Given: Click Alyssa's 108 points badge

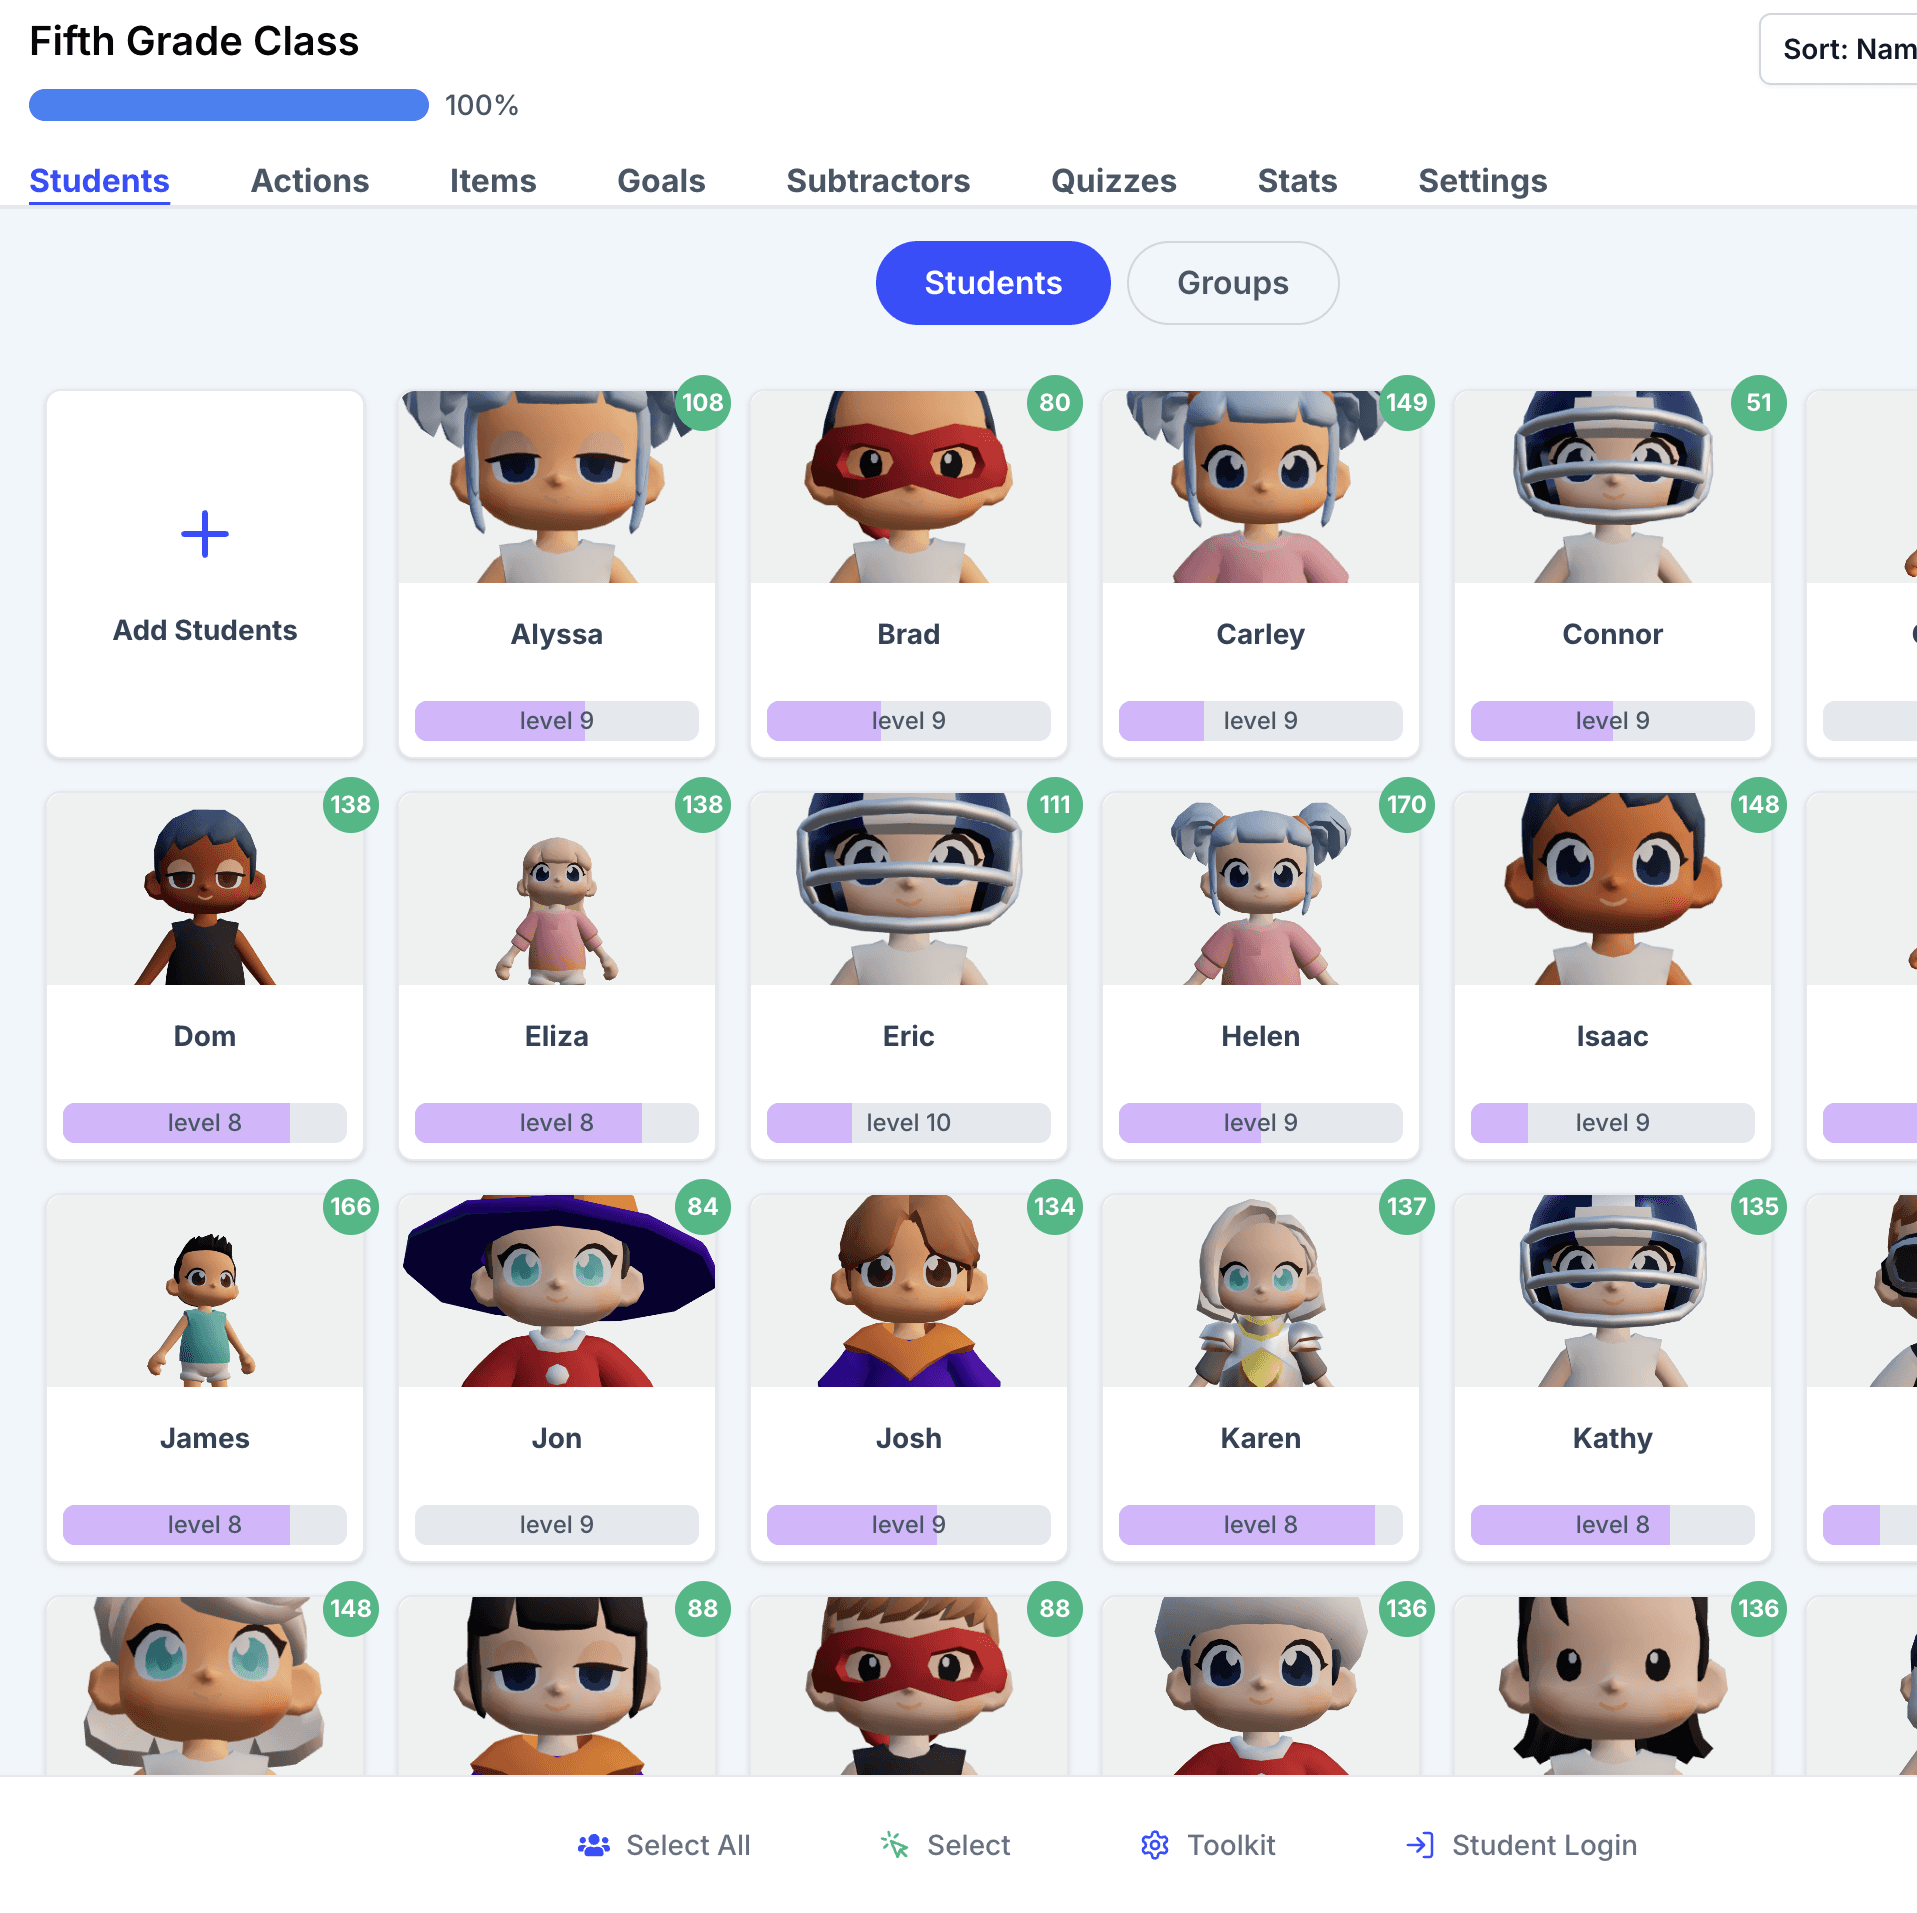Looking at the screenshot, I should point(703,403).
